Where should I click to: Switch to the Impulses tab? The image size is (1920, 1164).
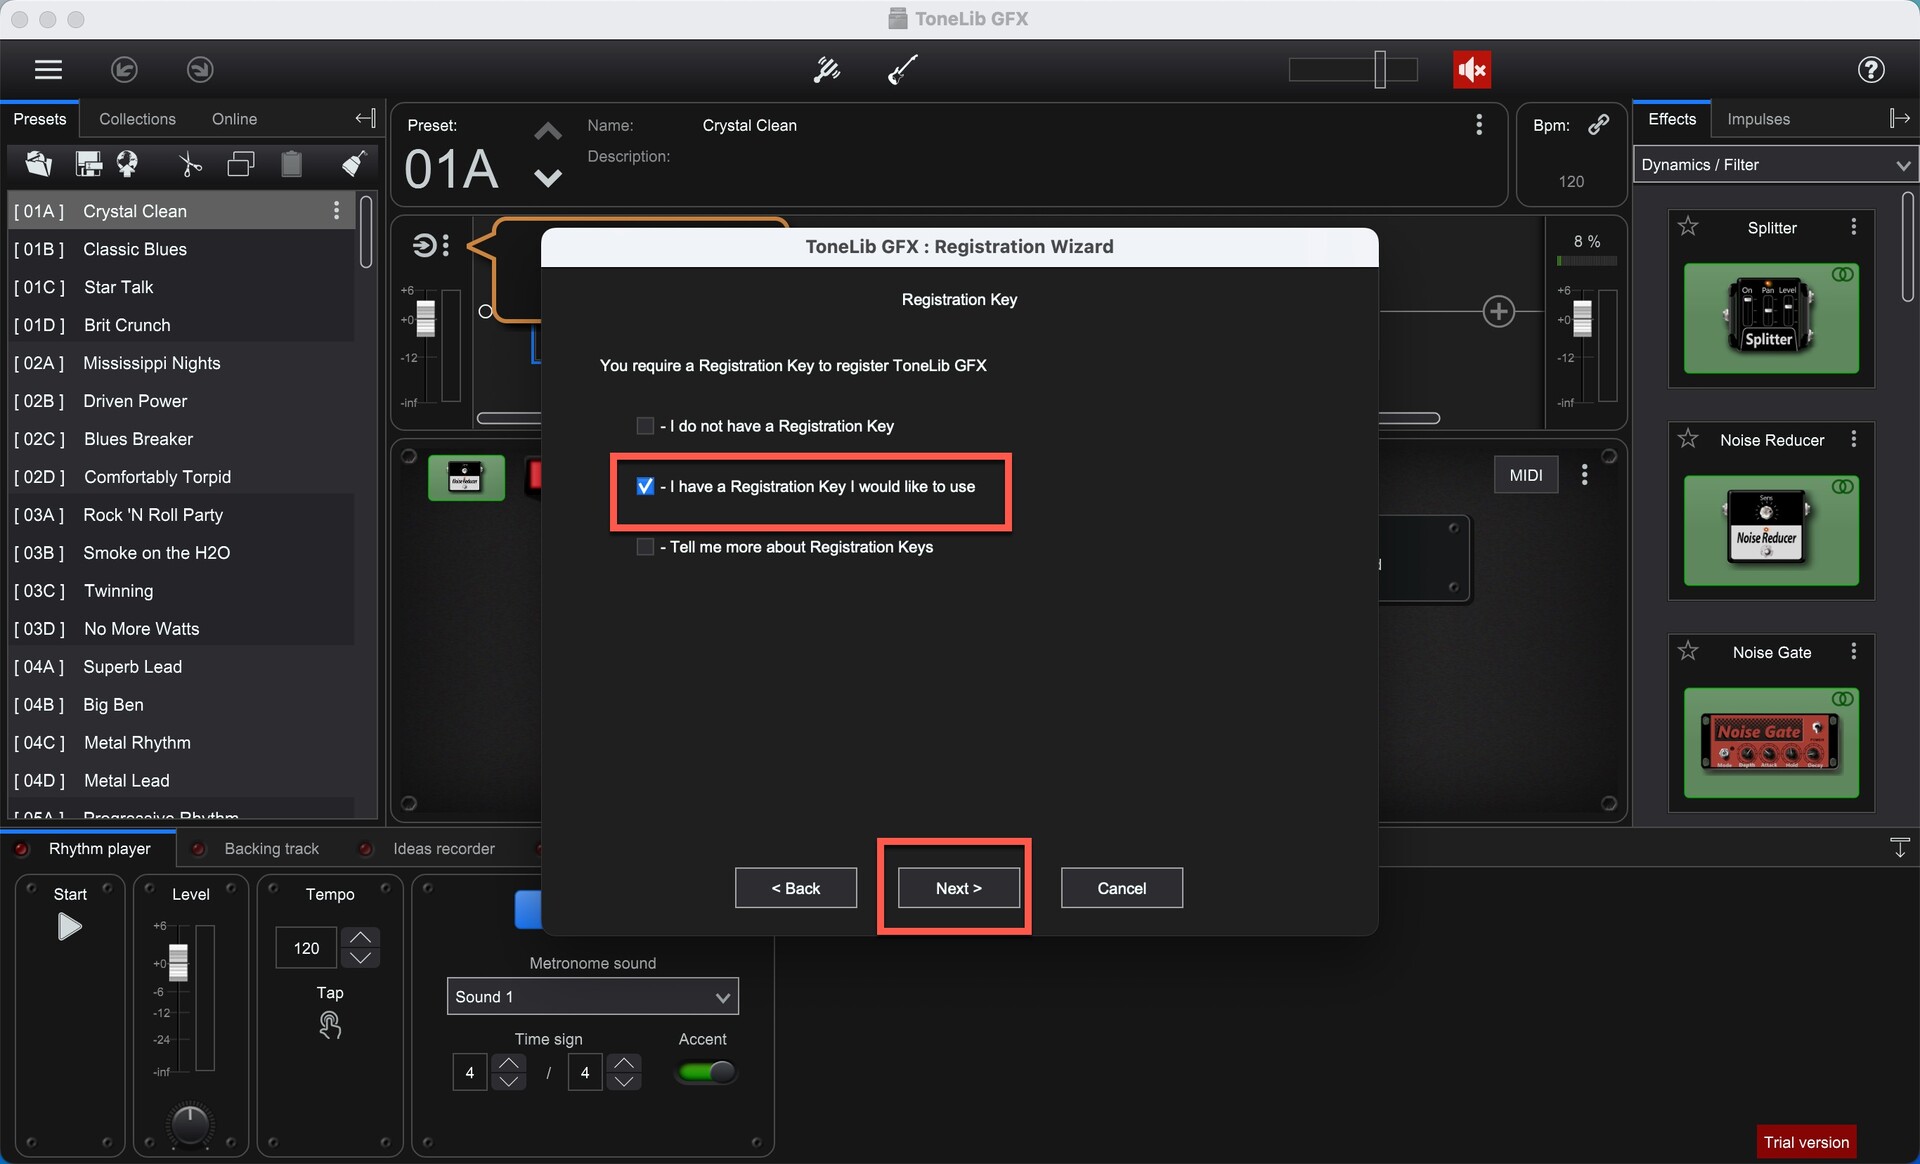coord(1758,119)
